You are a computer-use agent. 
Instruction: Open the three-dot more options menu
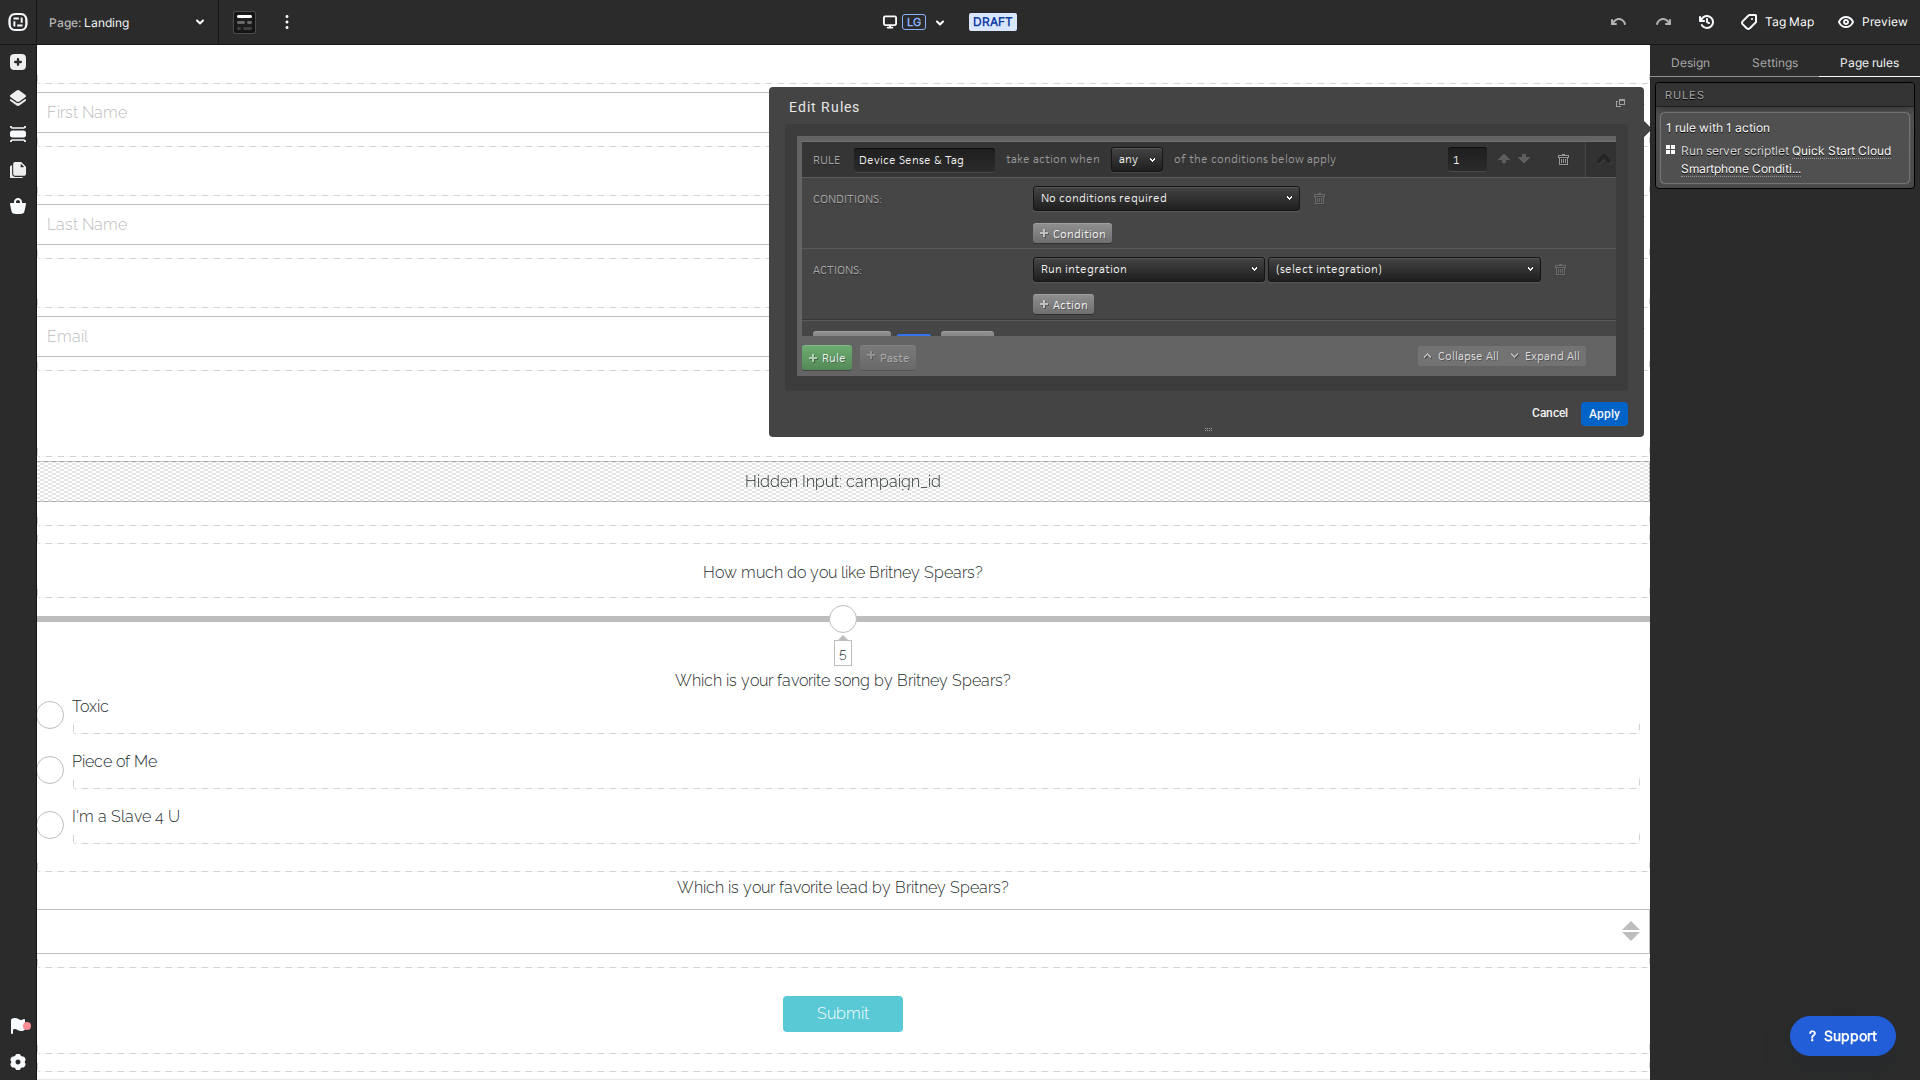[287, 22]
